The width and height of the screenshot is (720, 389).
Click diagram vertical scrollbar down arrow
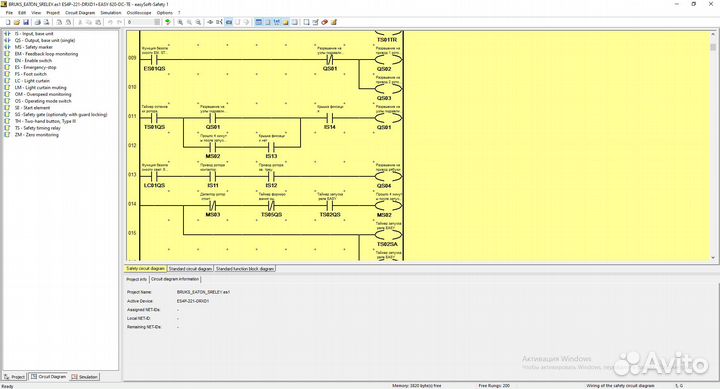pyautogui.click(x=713, y=258)
